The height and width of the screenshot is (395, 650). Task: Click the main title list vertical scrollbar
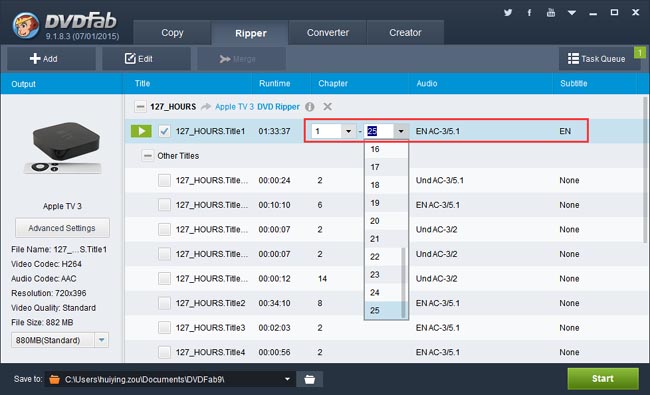(645, 170)
